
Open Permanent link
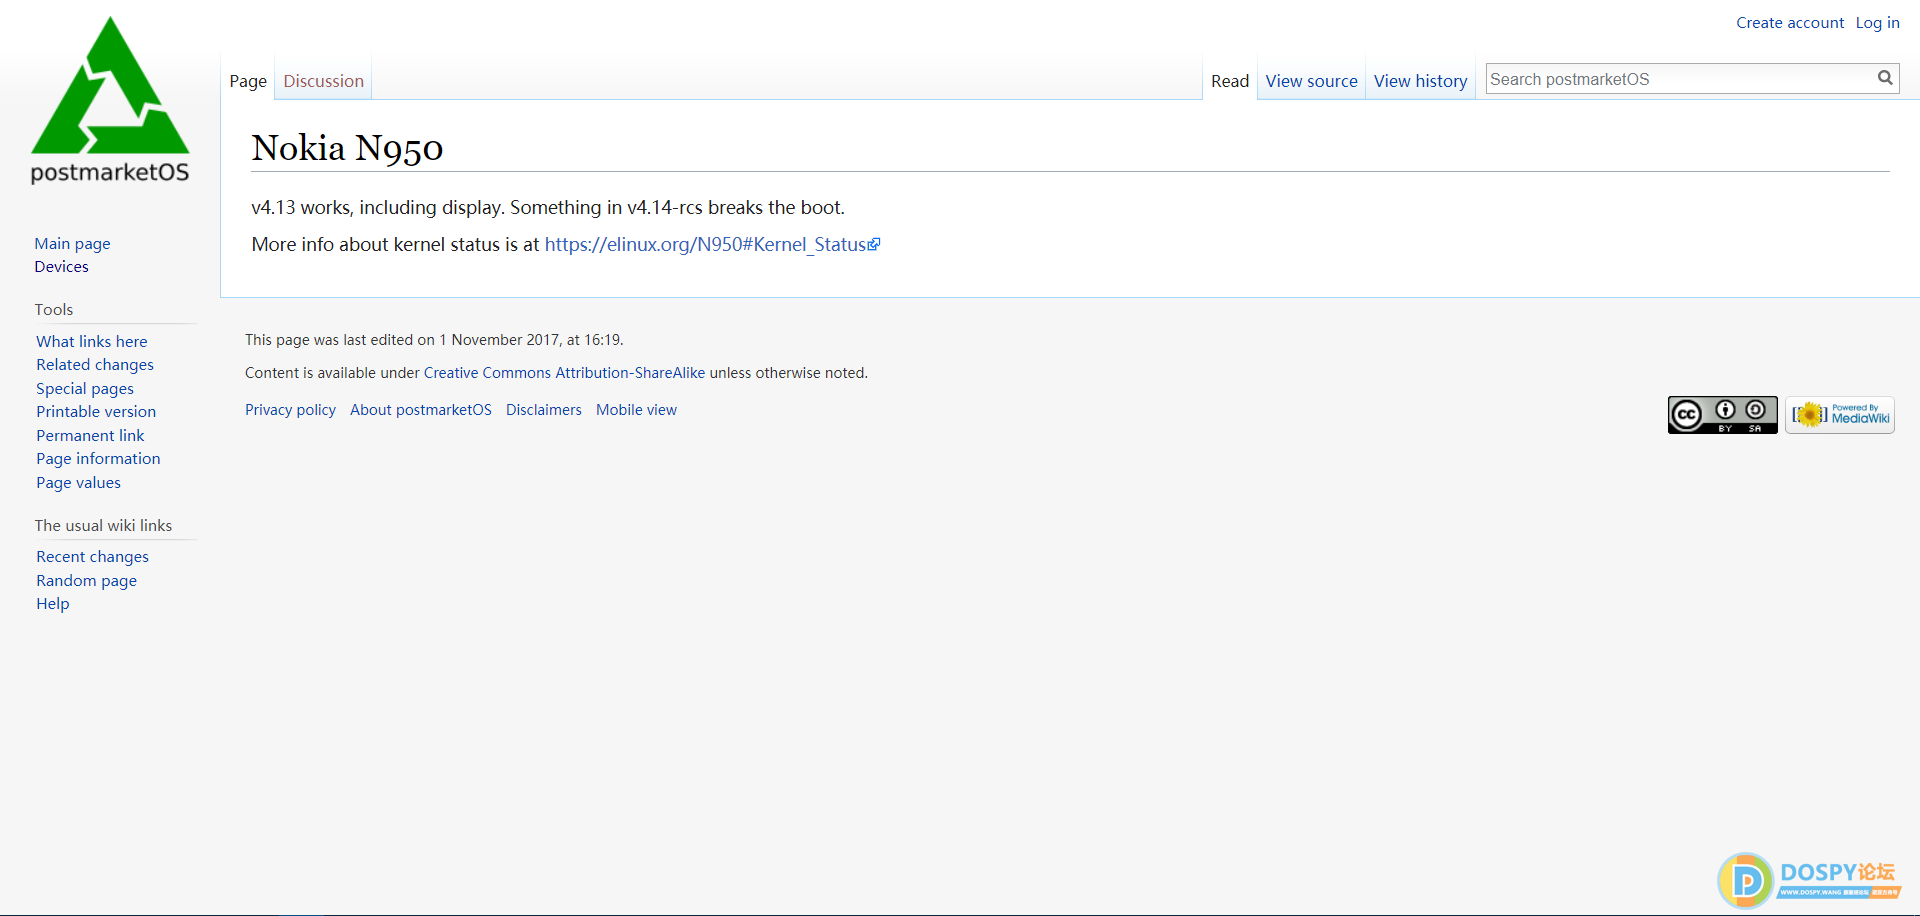(90, 435)
